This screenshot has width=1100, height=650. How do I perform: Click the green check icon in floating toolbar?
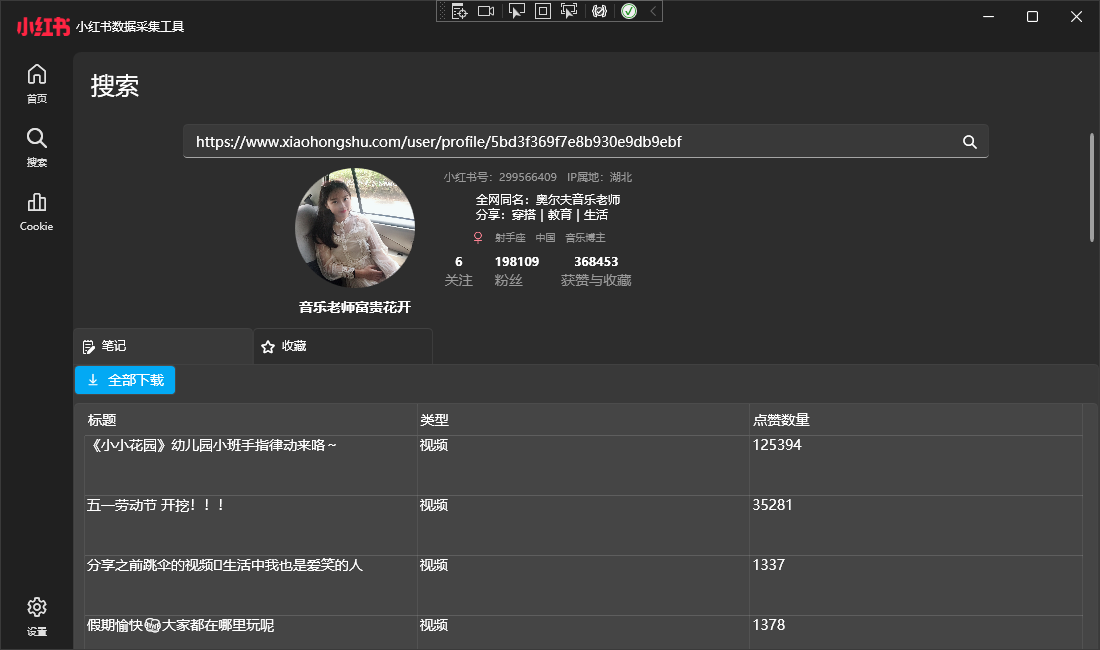coord(629,11)
